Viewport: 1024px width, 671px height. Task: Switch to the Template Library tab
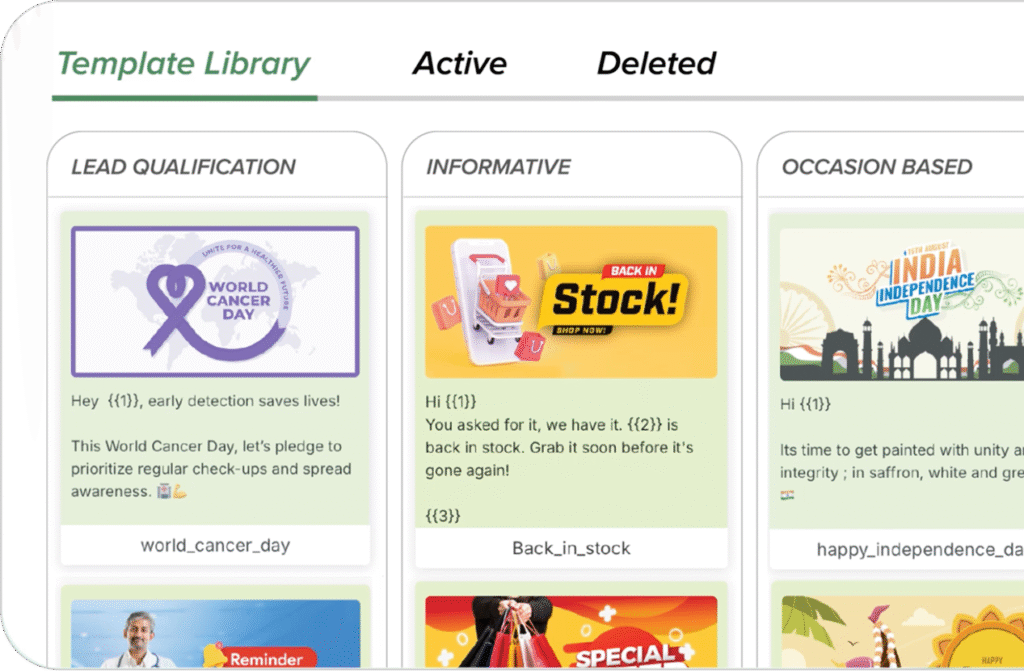(184, 64)
